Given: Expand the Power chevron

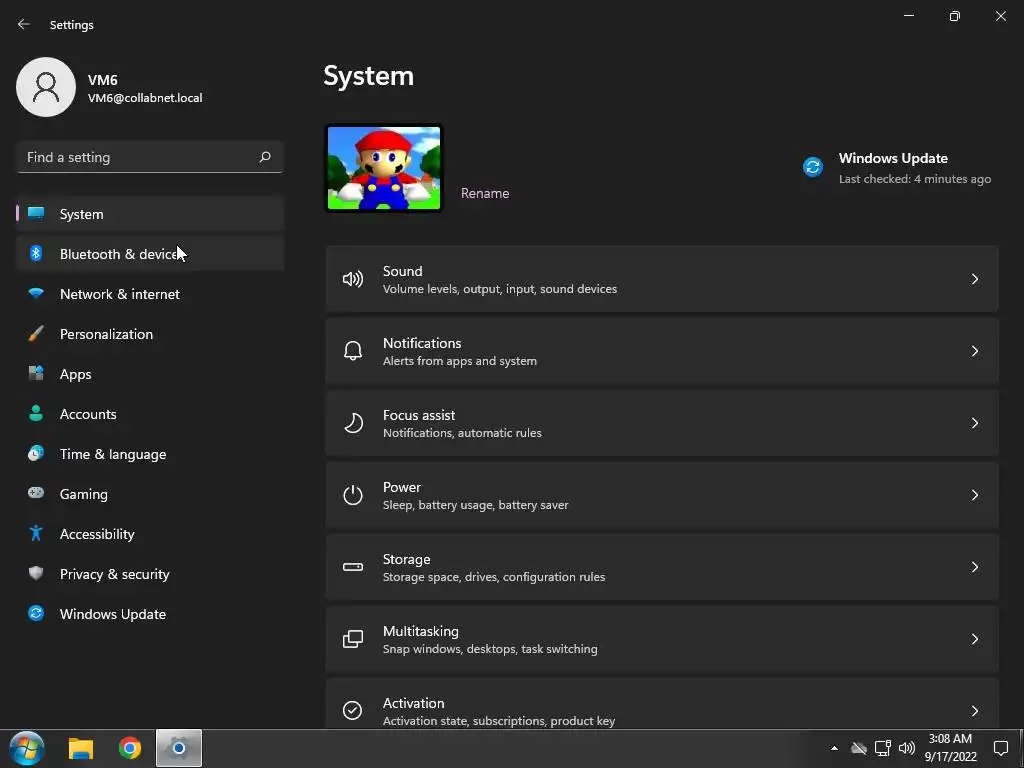Looking at the screenshot, I should [x=974, y=495].
